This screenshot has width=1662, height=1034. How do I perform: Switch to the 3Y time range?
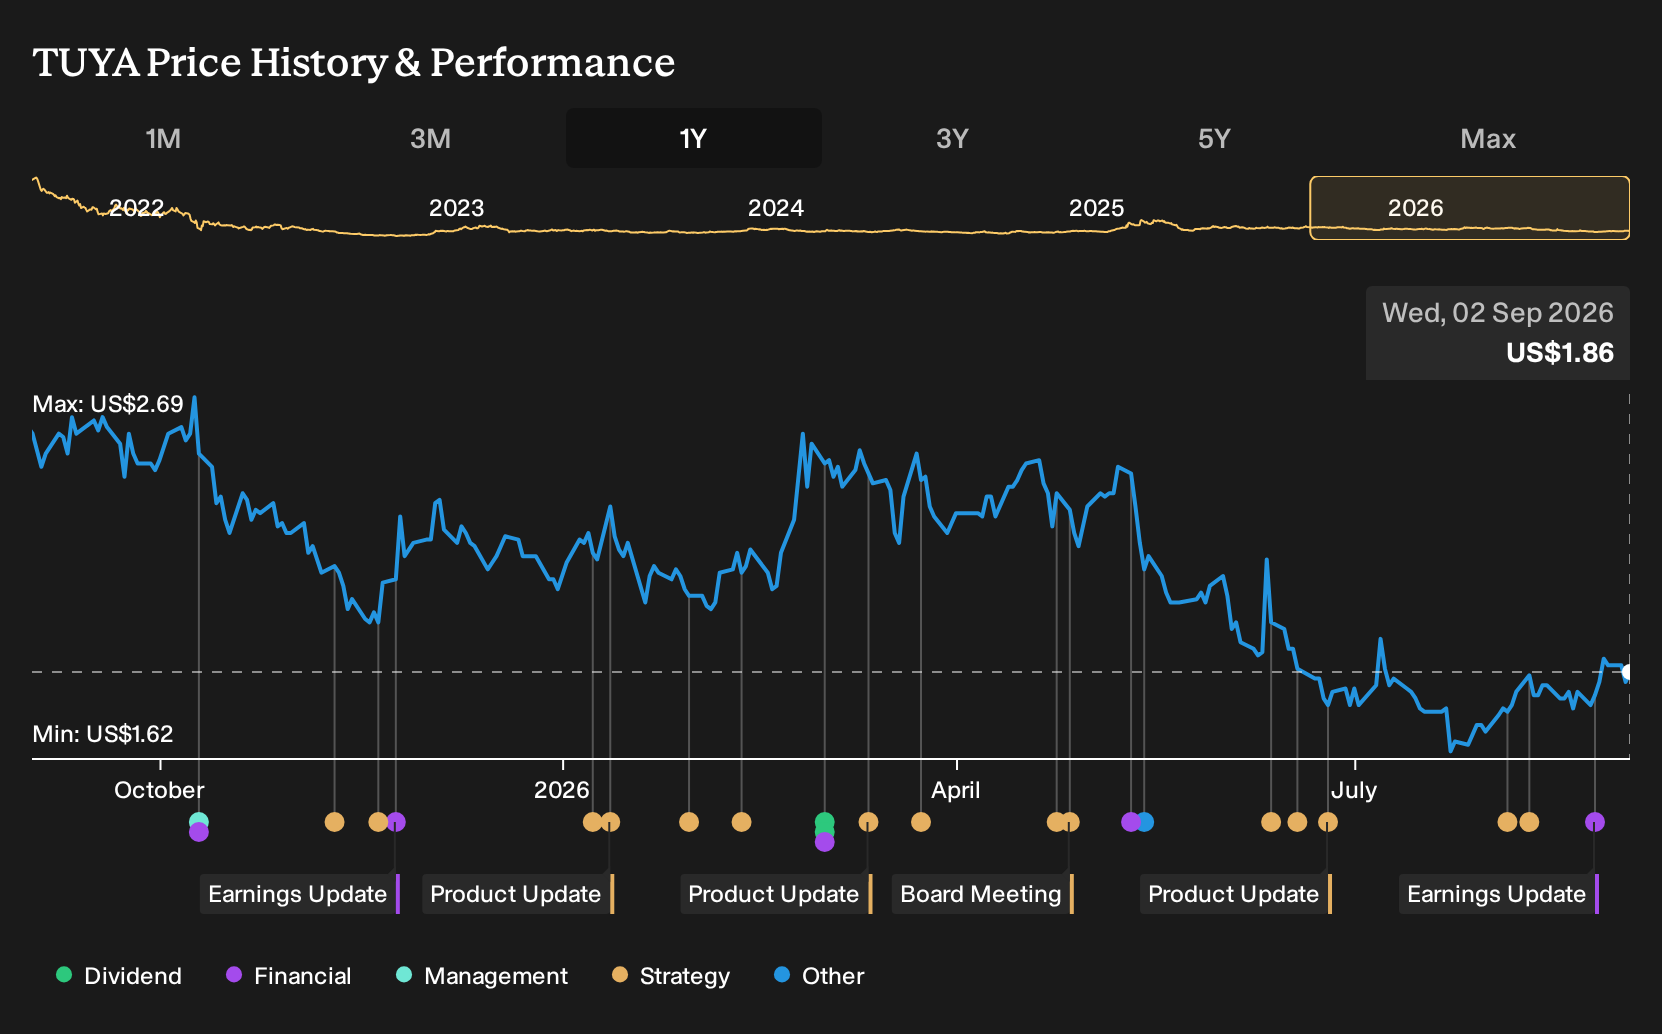coord(952,138)
